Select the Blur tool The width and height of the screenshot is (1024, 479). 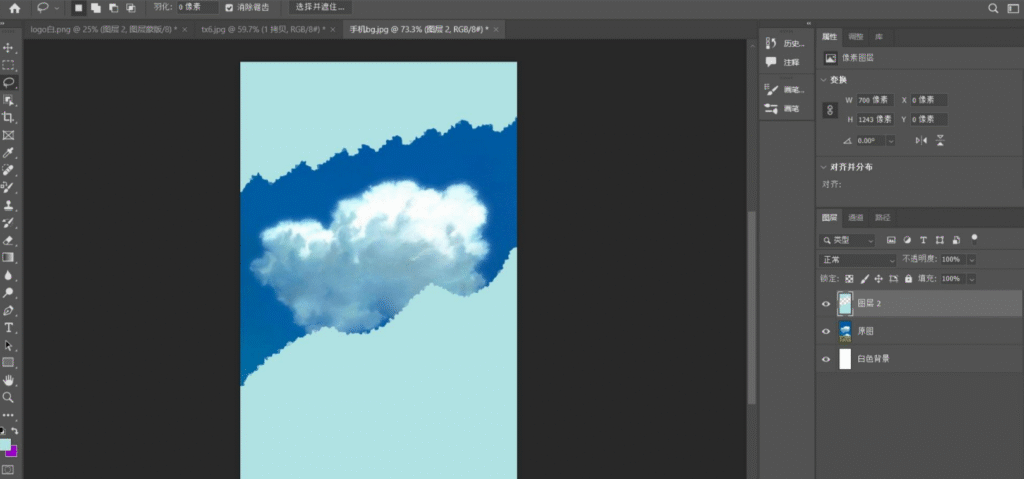click(x=8, y=275)
